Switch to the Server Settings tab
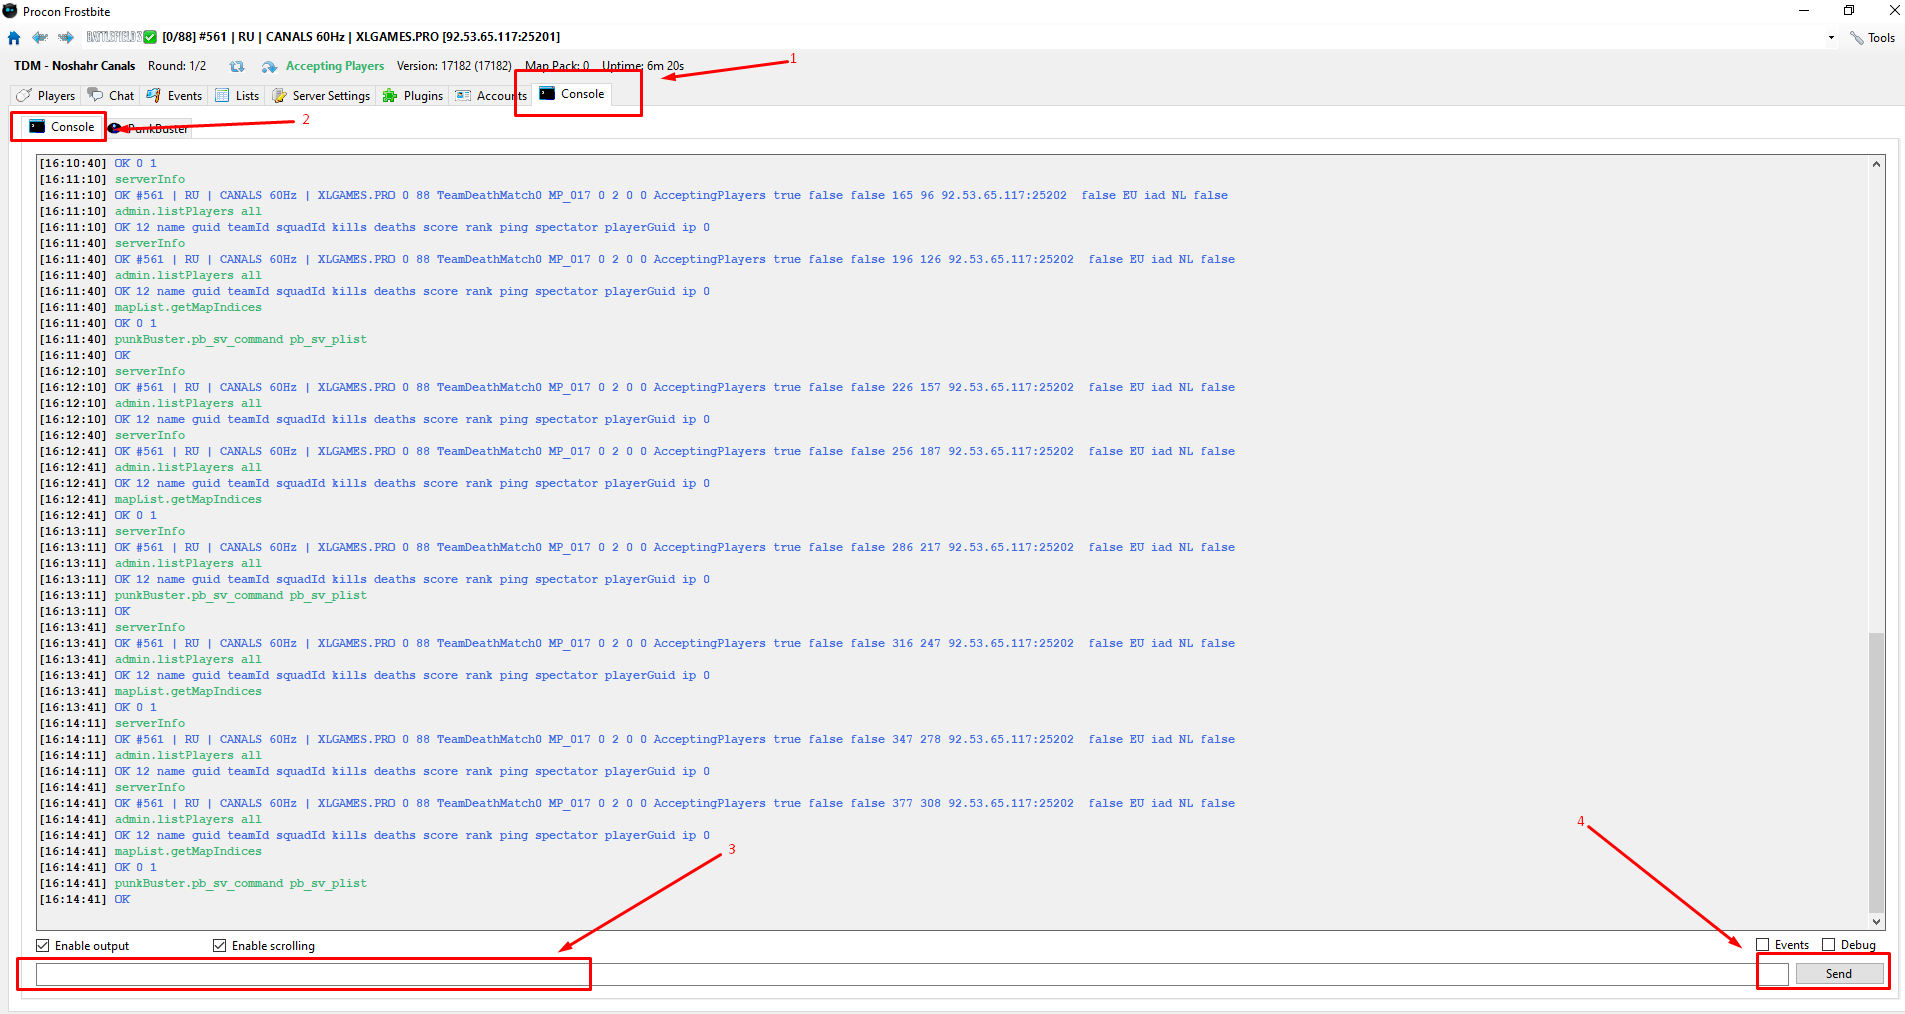The width and height of the screenshot is (1905, 1014). coord(321,96)
